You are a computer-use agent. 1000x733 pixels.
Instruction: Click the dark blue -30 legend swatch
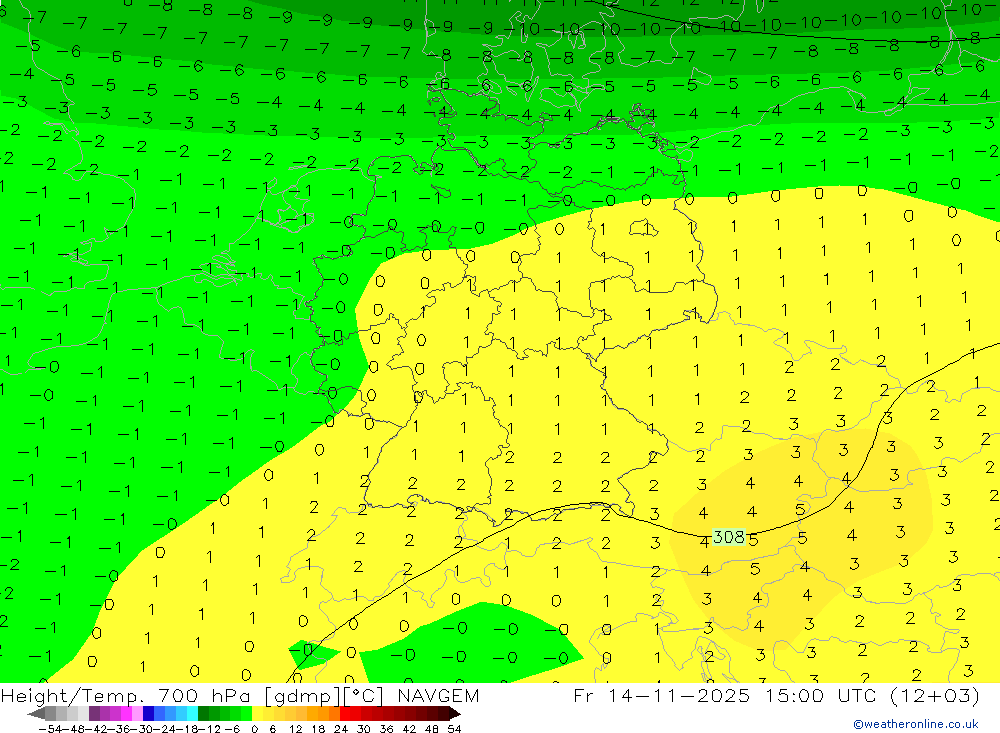click(x=148, y=713)
